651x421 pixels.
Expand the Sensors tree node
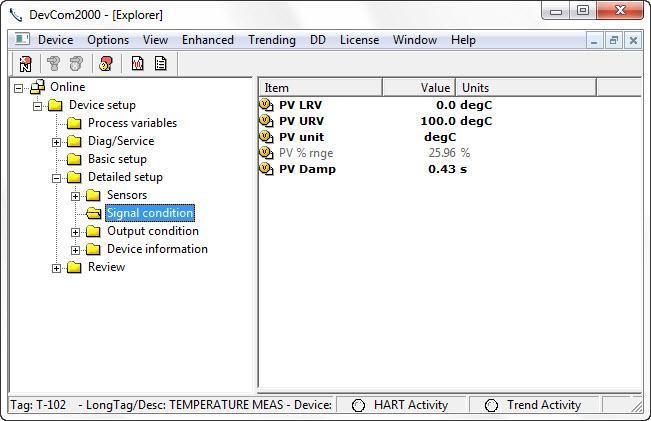pyautogui.click(x=75, y=195)
